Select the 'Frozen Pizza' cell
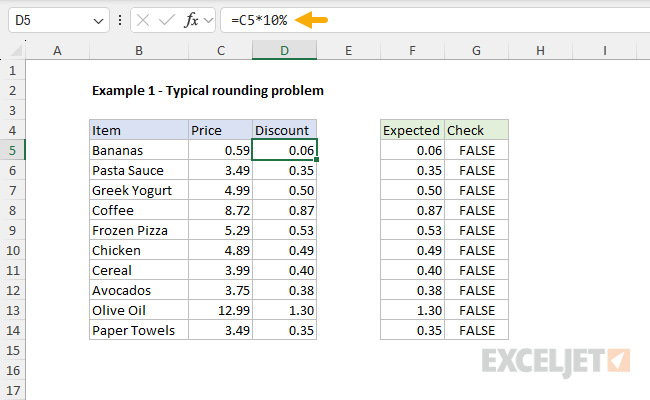The width and height of the screenshot is (650, 400). tap(139, 230)
